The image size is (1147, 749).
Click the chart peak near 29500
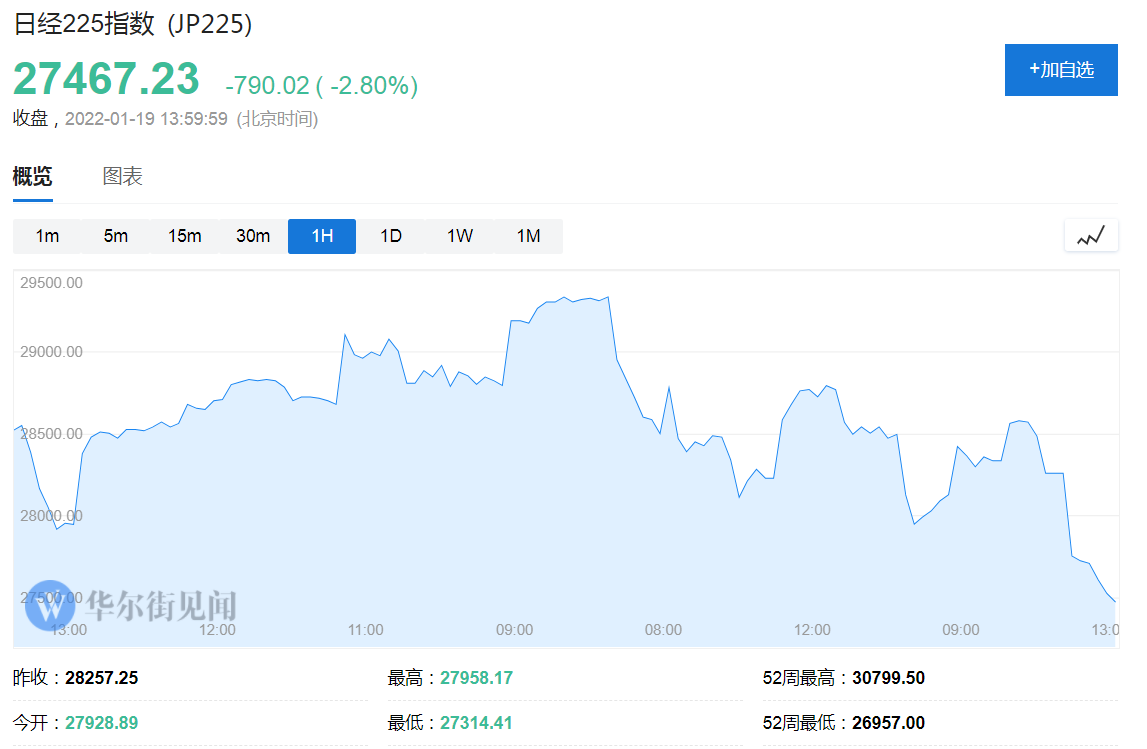[x=565, y=298]
